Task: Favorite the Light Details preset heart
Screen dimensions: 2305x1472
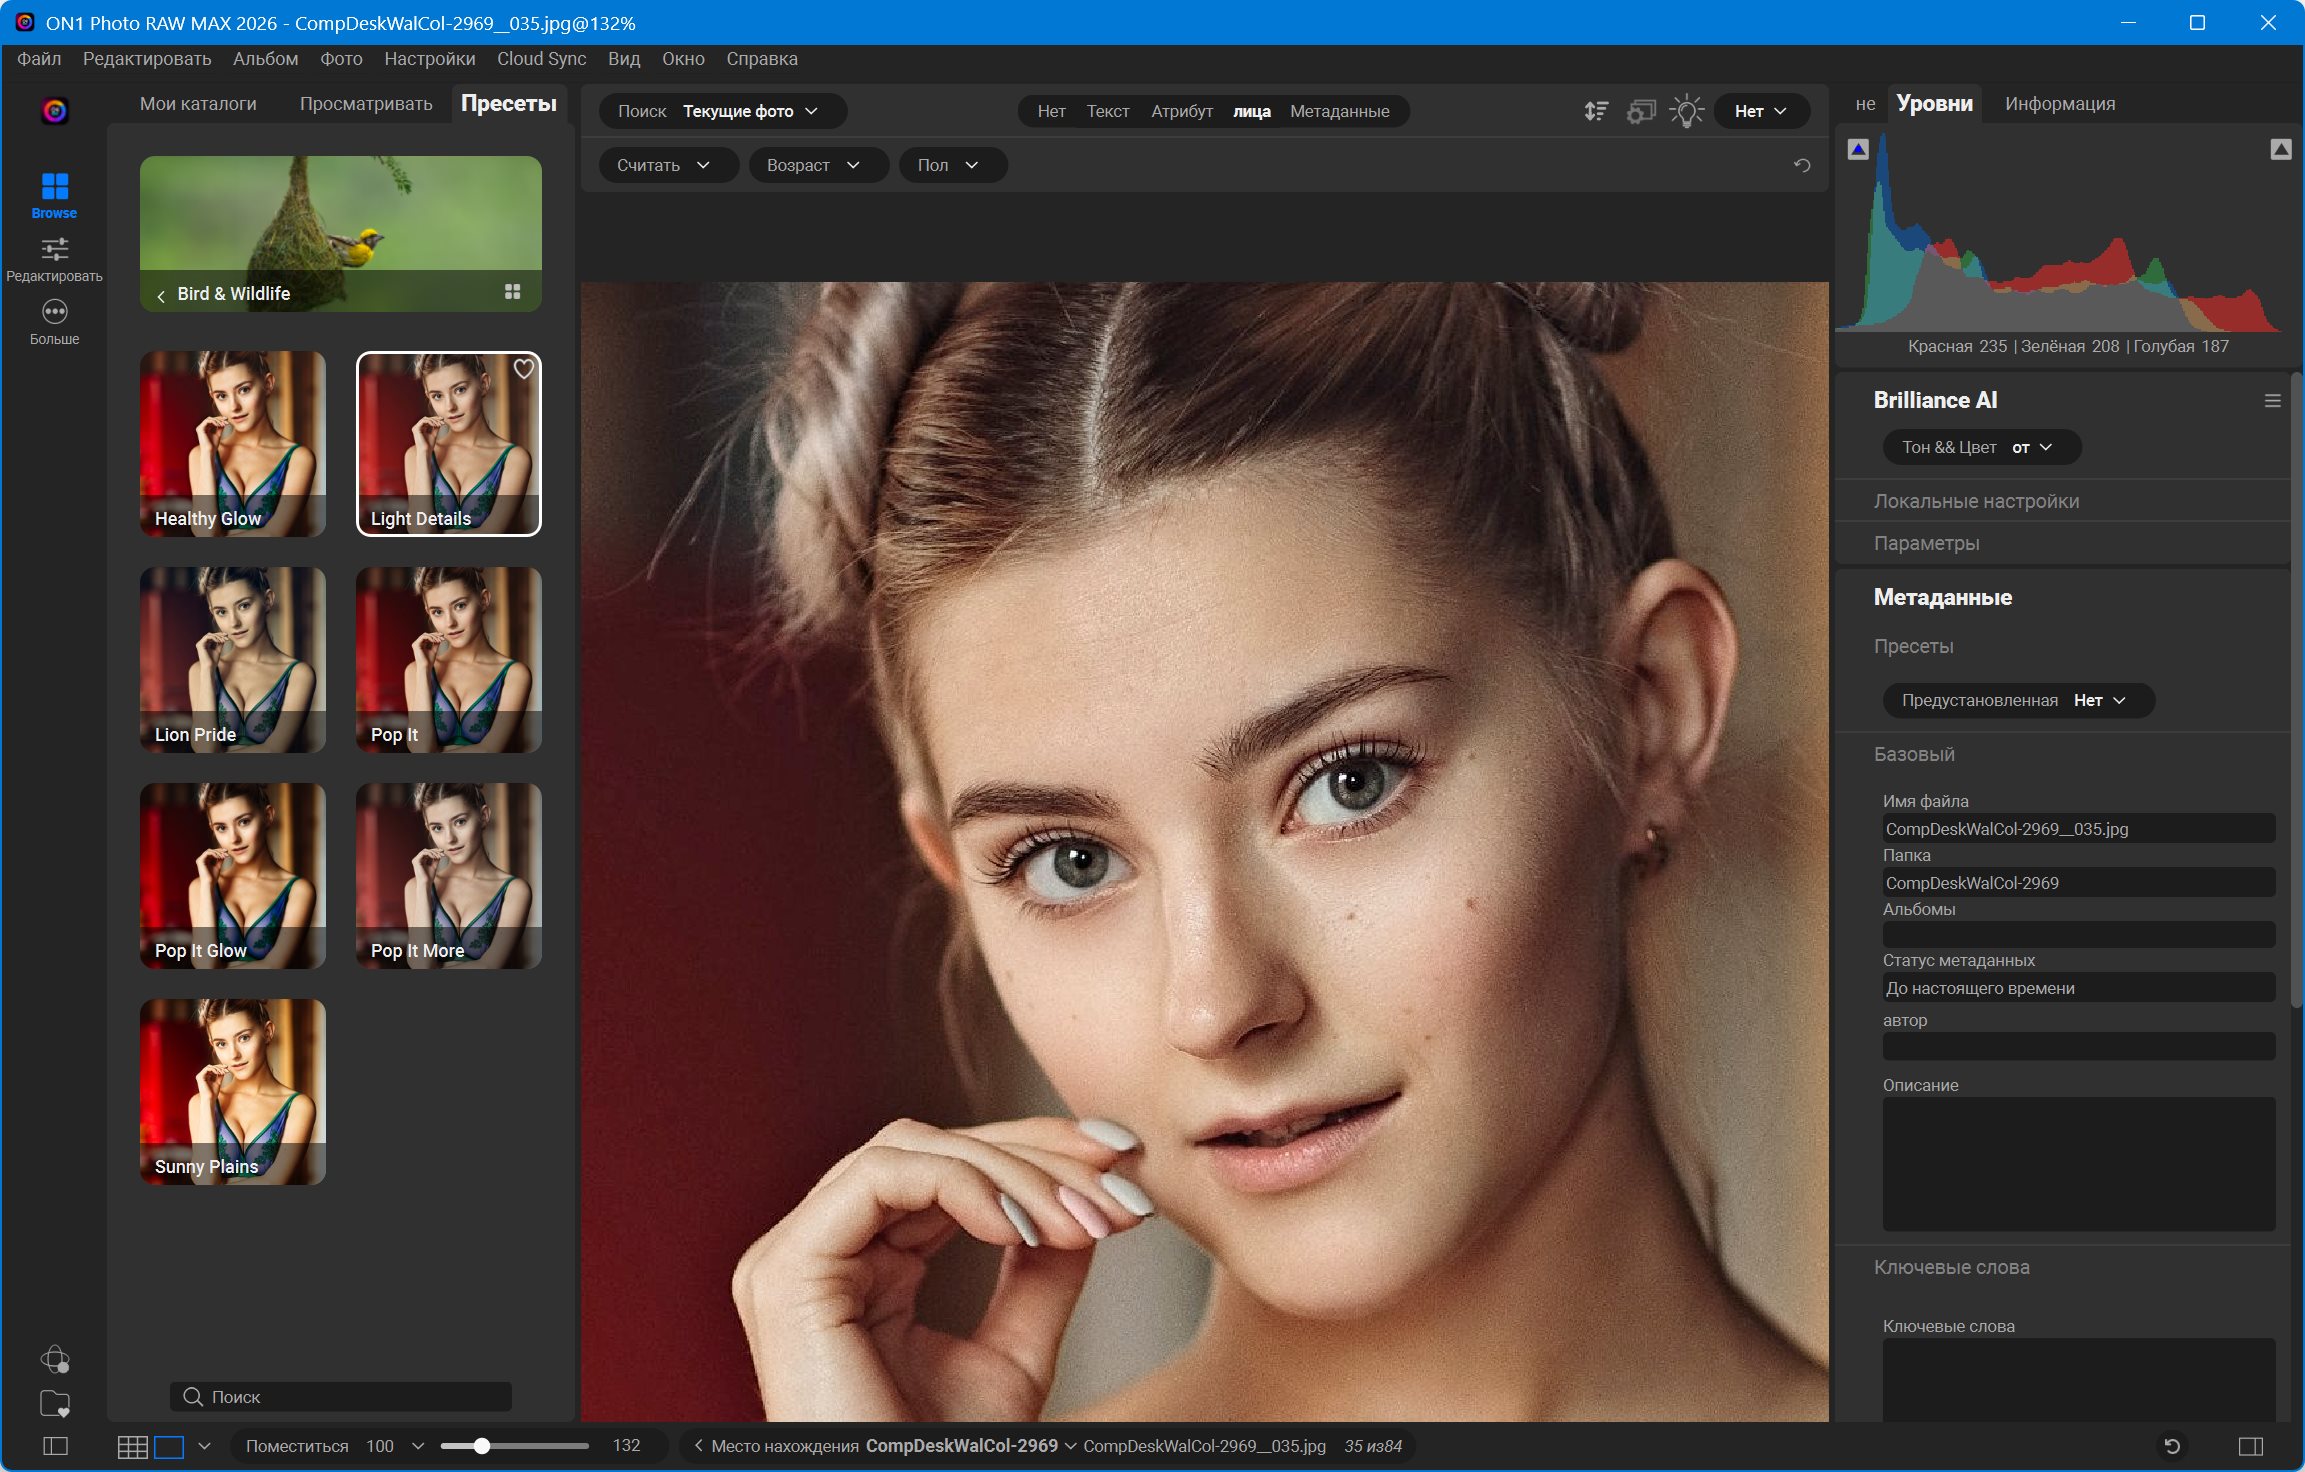Action: click(523, 369)
